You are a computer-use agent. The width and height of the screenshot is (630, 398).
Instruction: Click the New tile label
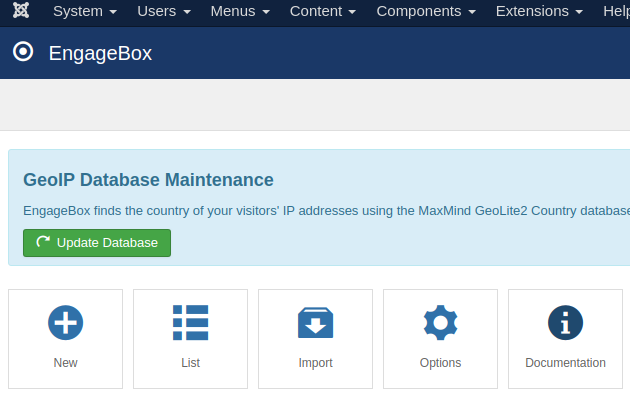[x=65, y=363]
